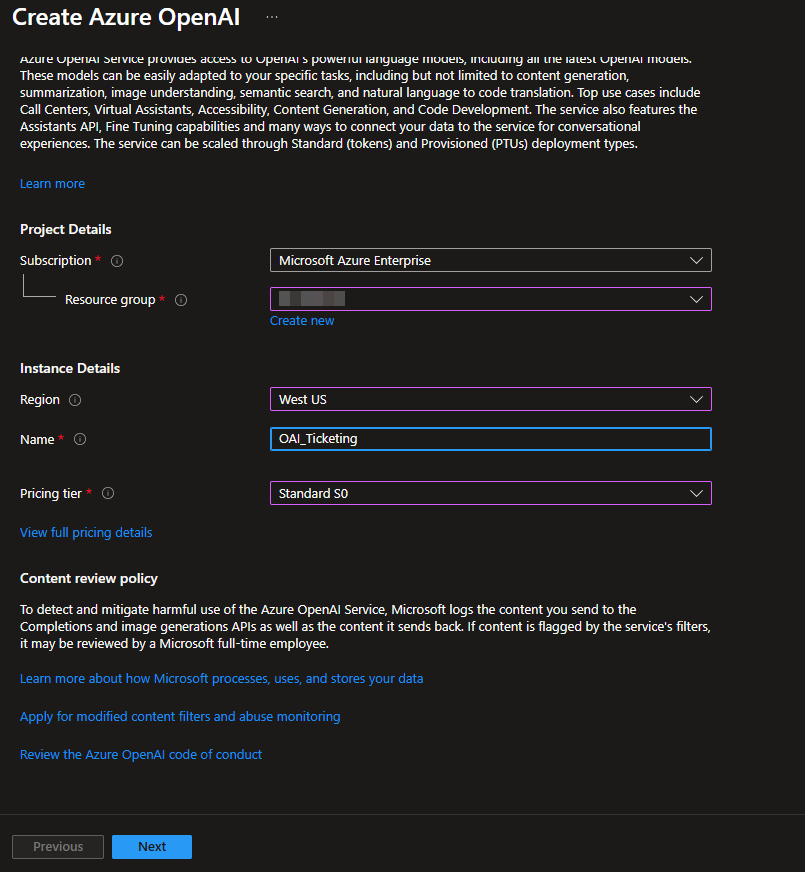Expand the Region dropdown showing West US
The image size is (805, 872).
700,399
